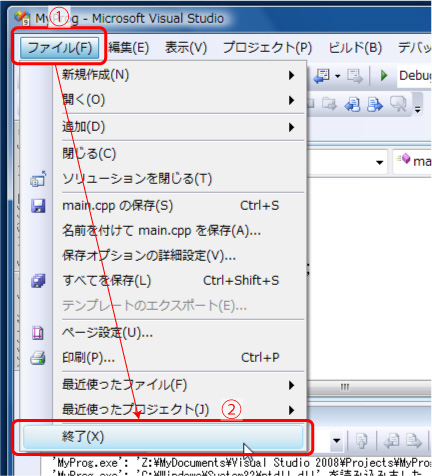Click the Save icon beside main.cpp の保存

(x=38, y=206)
